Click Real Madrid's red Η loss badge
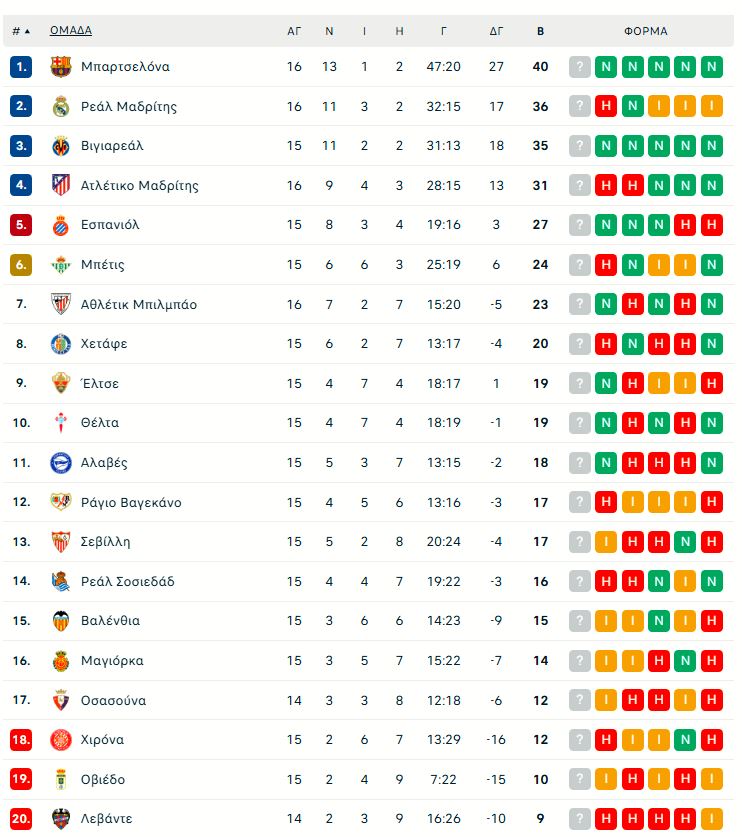This screenshot has height=837, width=742. tap(606, 107)
